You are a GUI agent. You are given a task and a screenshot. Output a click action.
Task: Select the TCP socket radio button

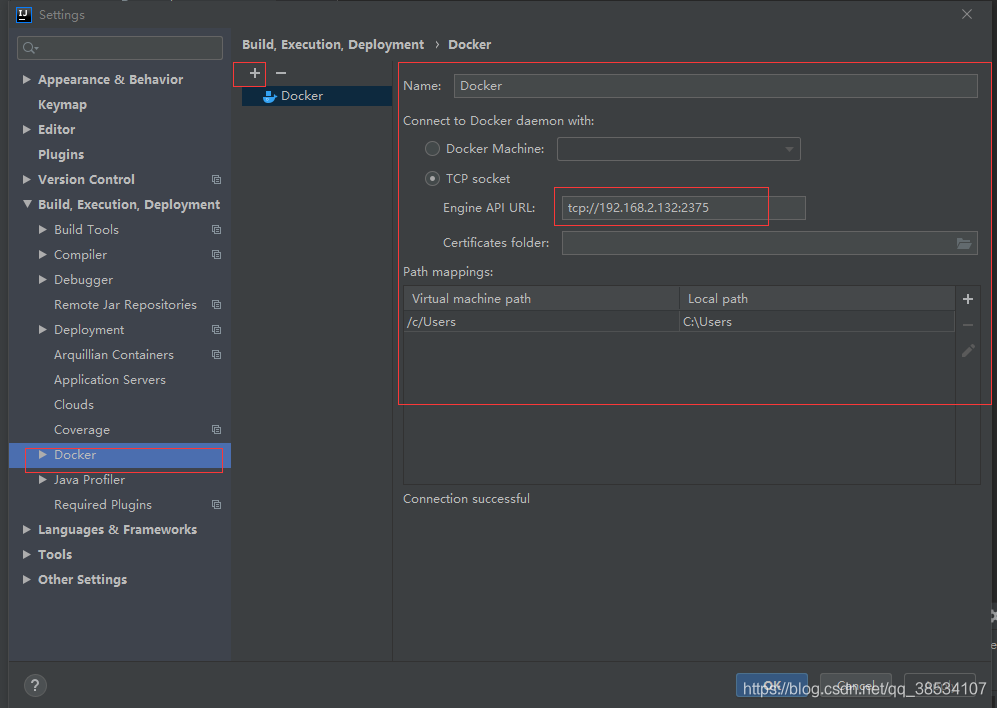point(432,179)
